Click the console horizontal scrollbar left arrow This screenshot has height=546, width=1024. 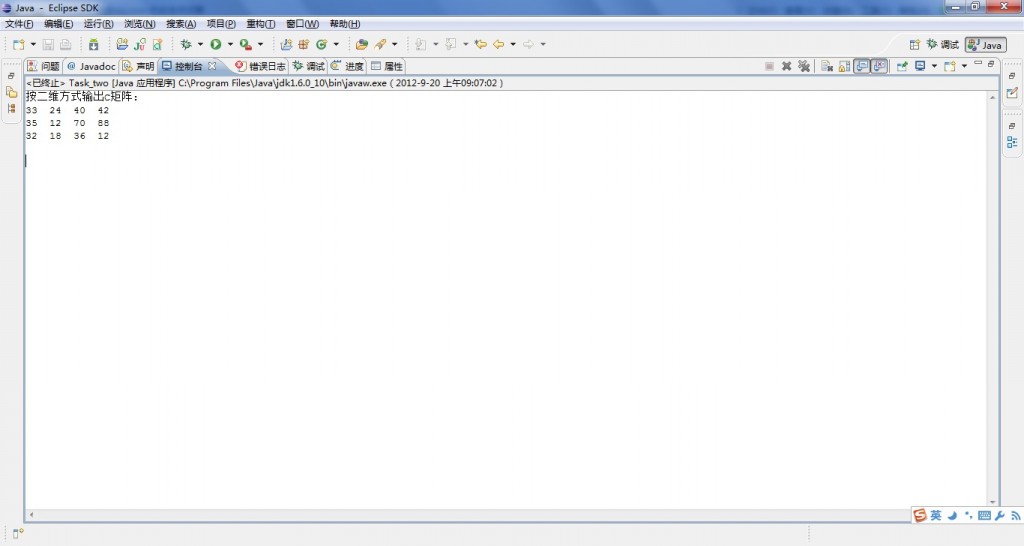(31, 515)
